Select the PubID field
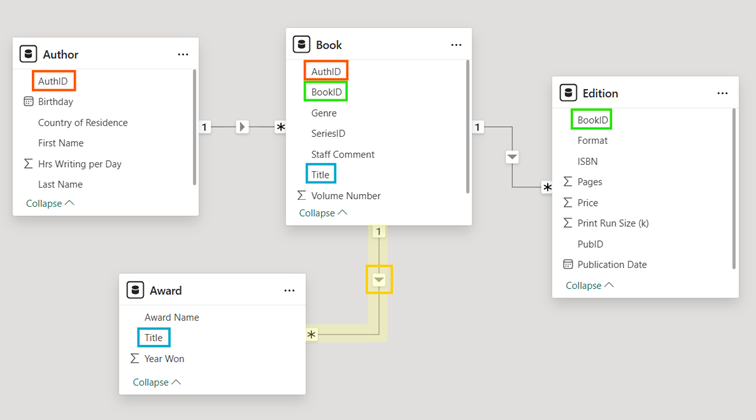Image resolution: width=756 pixels, height=420 pixels. [x=590, y=244]
